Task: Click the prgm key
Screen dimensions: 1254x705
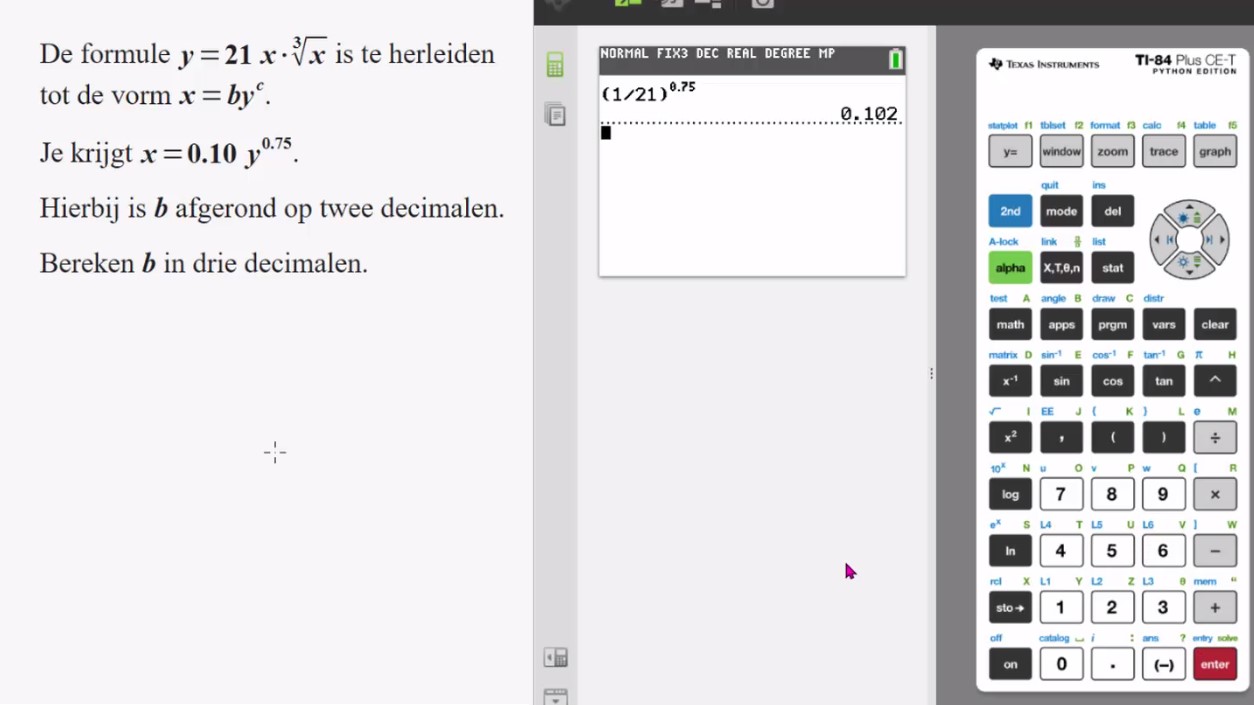Action: [1112, 324]
